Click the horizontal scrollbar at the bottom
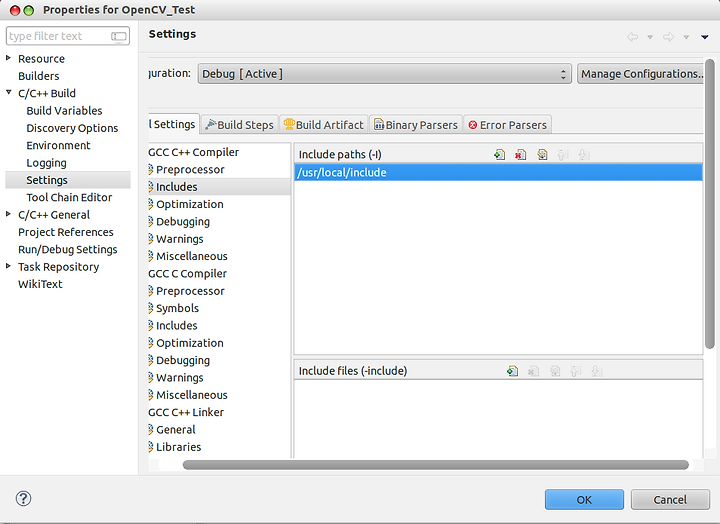Screen dimensions: 720x524 (435, 465)
